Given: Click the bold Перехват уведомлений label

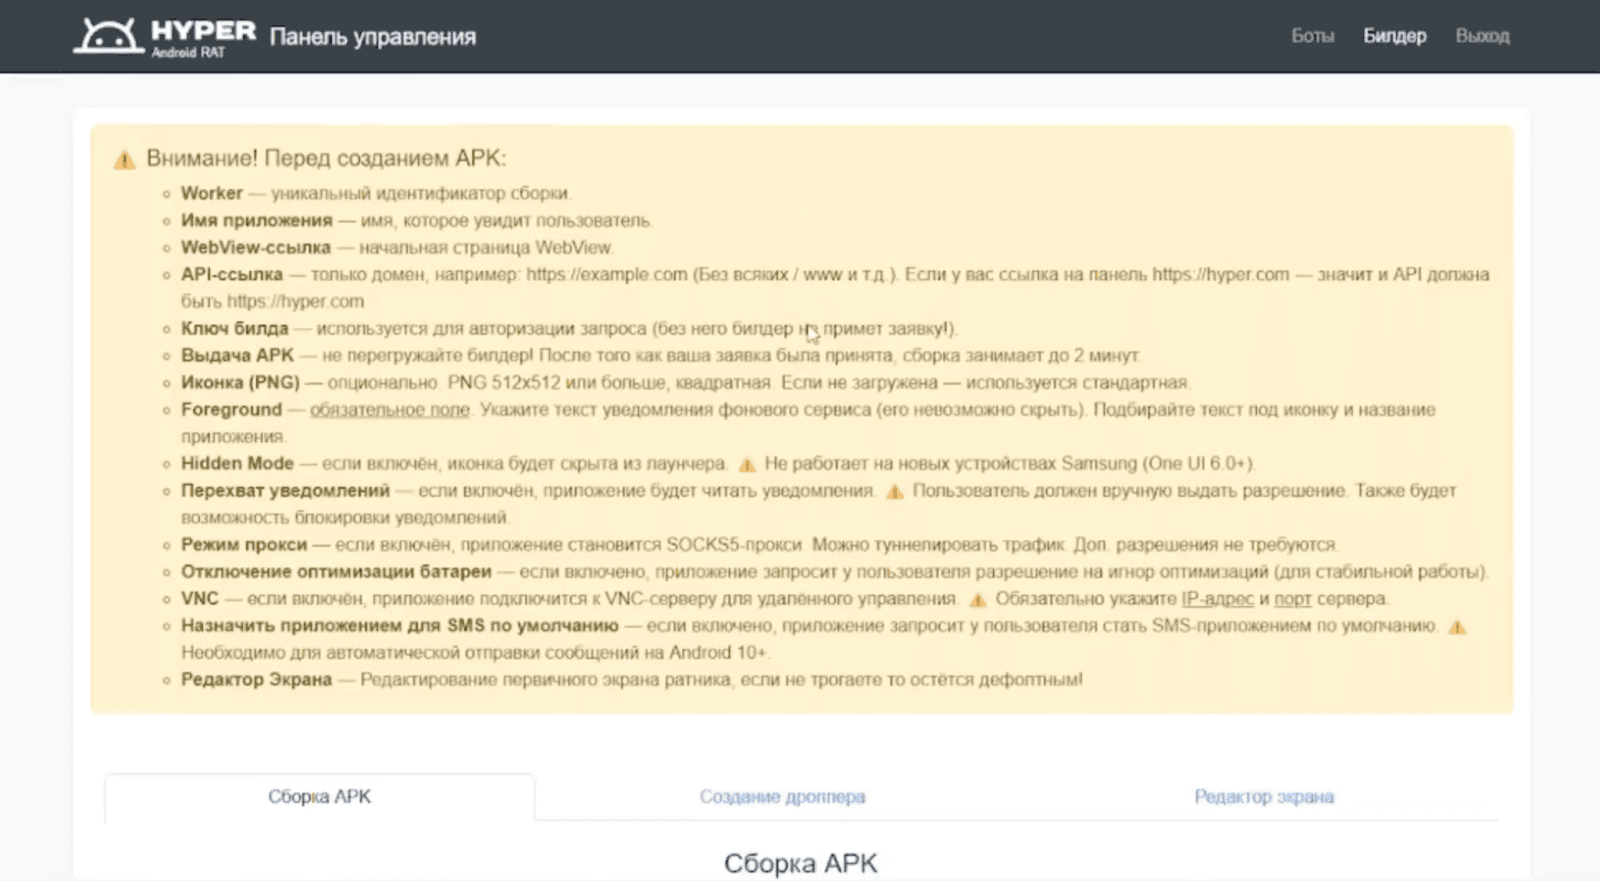Looking at the screenshot, I should 286,490.
